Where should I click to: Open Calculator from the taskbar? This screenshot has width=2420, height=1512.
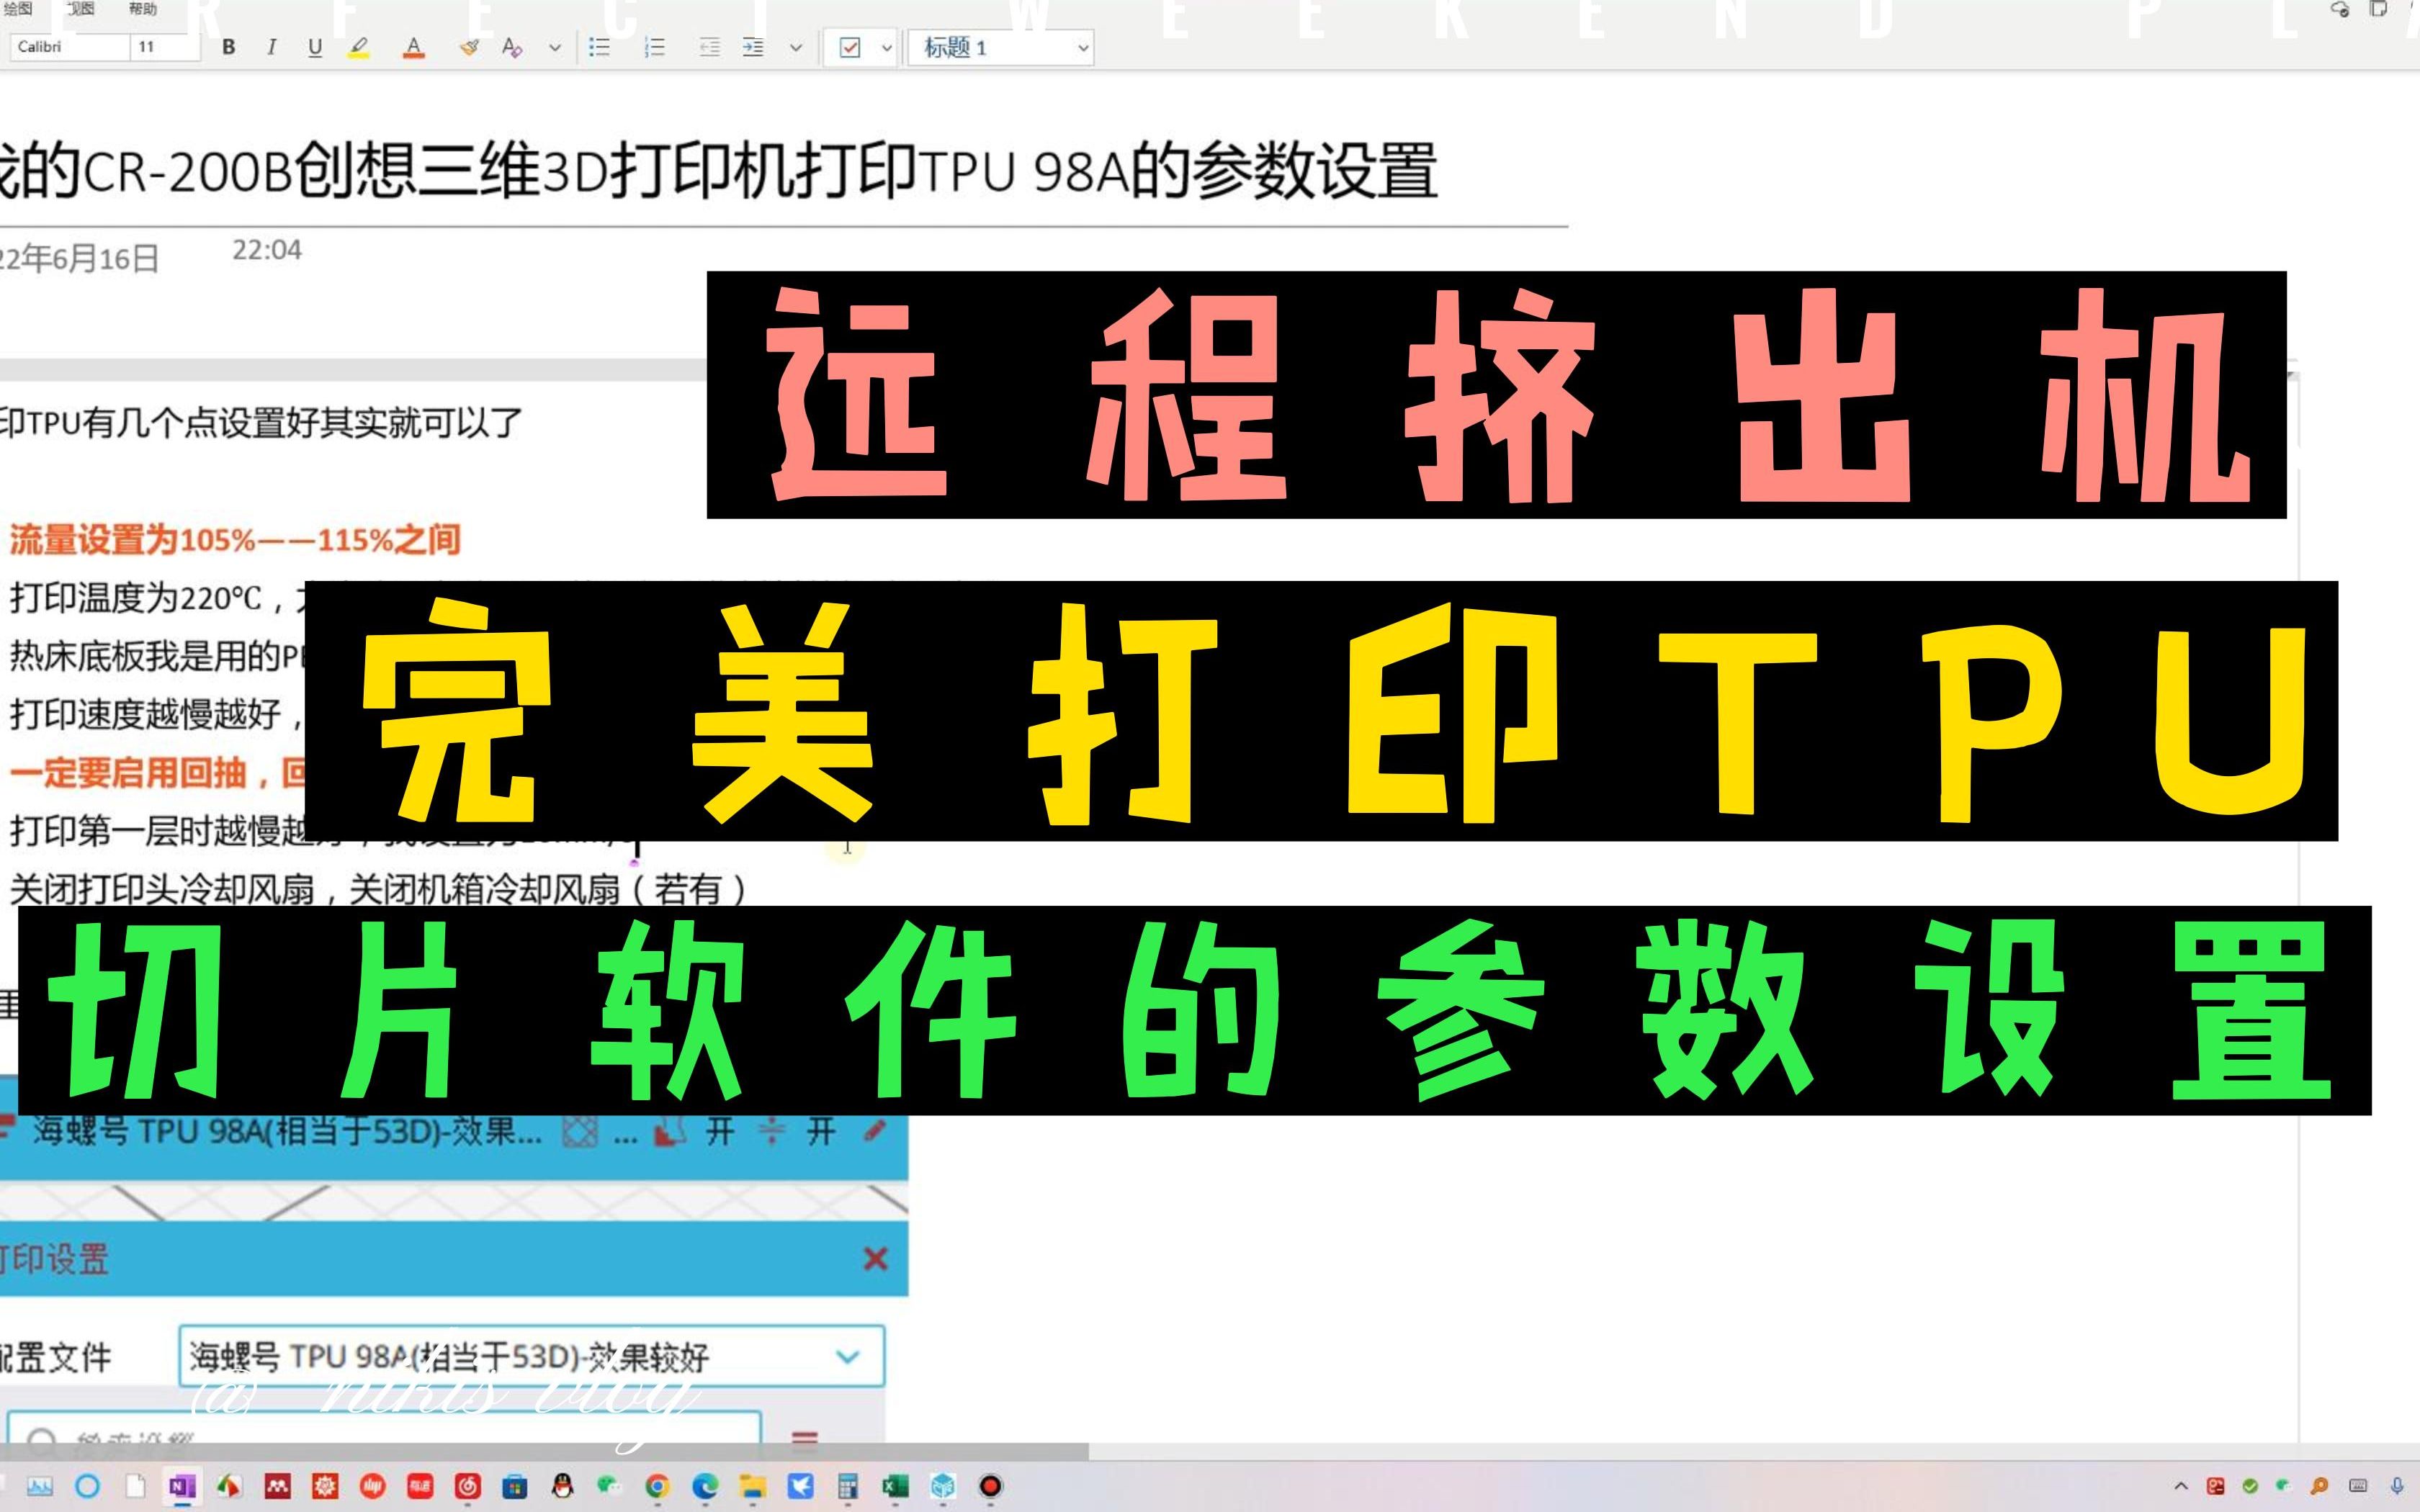tap(847, 1486)
